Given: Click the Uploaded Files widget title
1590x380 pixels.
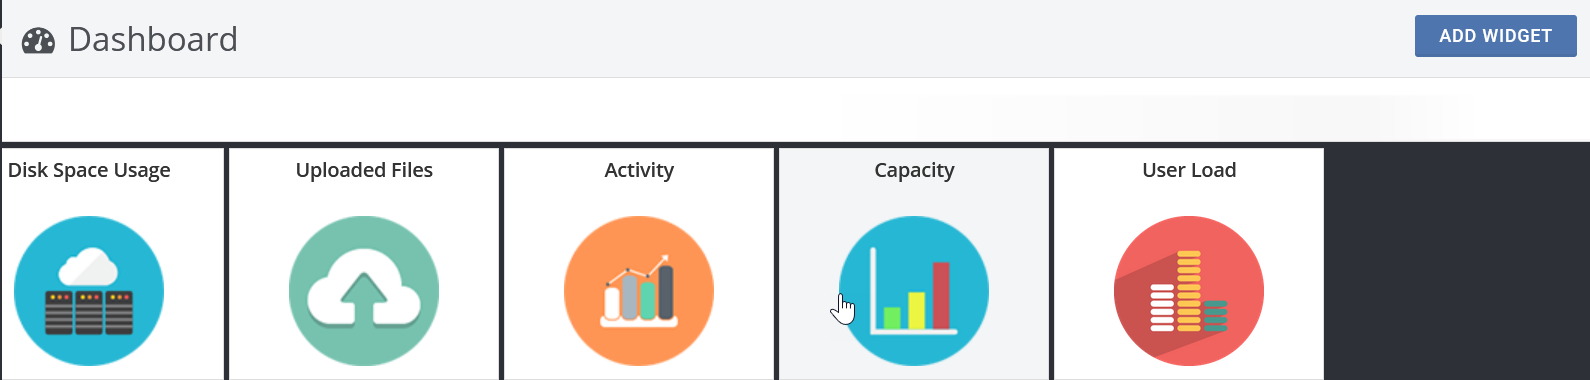Looking at the screenshot, I should (x=364, y=170).
